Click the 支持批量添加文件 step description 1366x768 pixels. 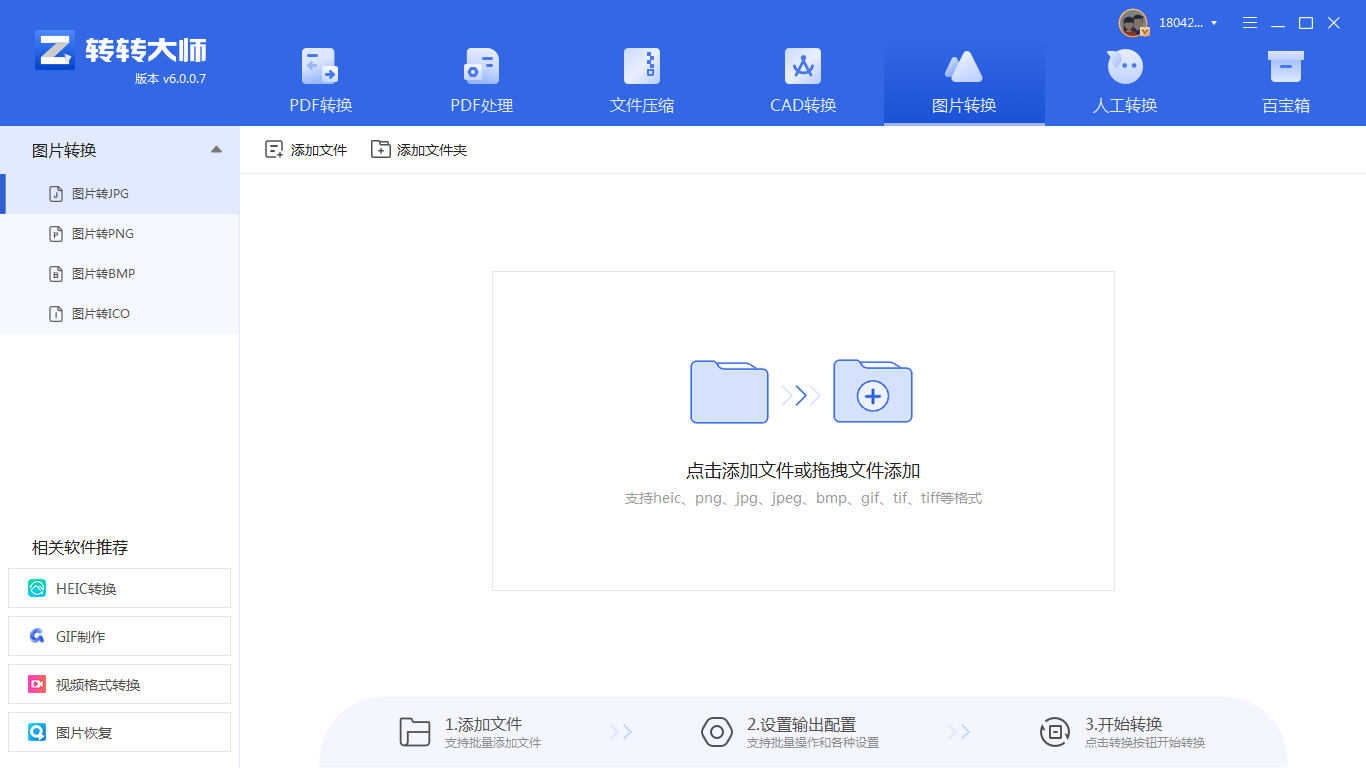point(493,743)
